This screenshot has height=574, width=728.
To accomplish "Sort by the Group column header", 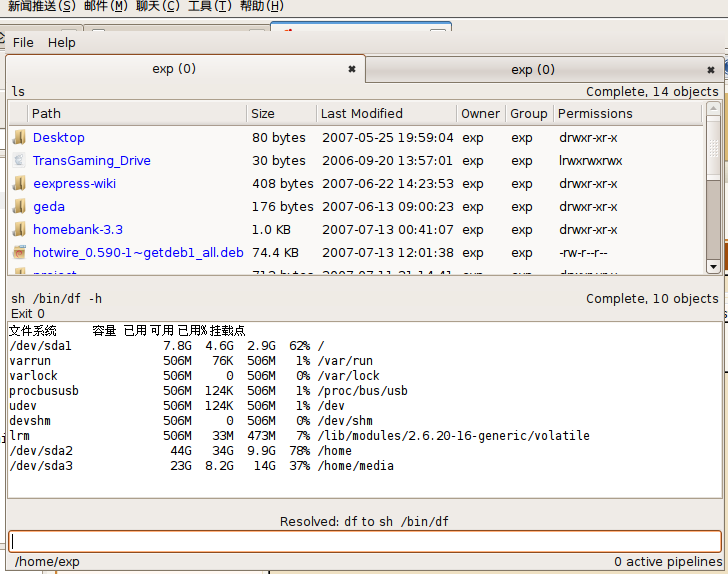I will pos(529,114).
